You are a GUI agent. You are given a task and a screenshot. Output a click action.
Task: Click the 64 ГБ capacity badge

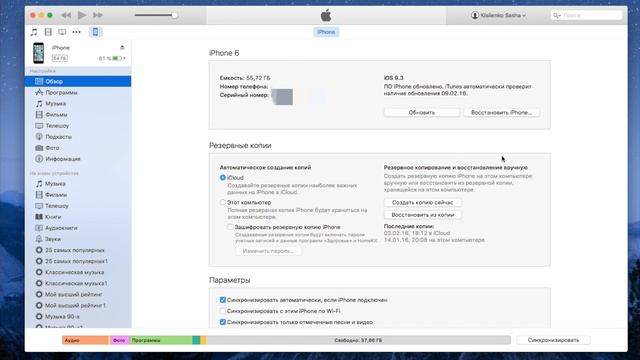[60, 58]
